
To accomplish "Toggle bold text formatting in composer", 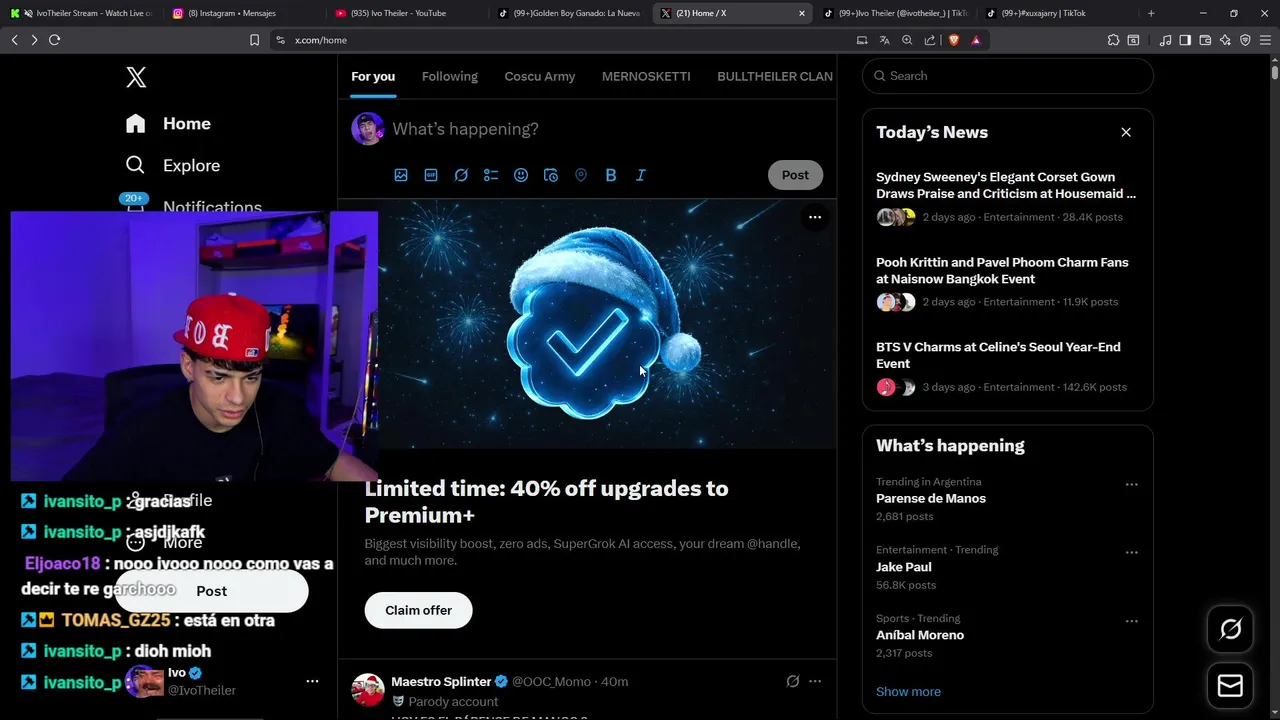I will 611,175.
